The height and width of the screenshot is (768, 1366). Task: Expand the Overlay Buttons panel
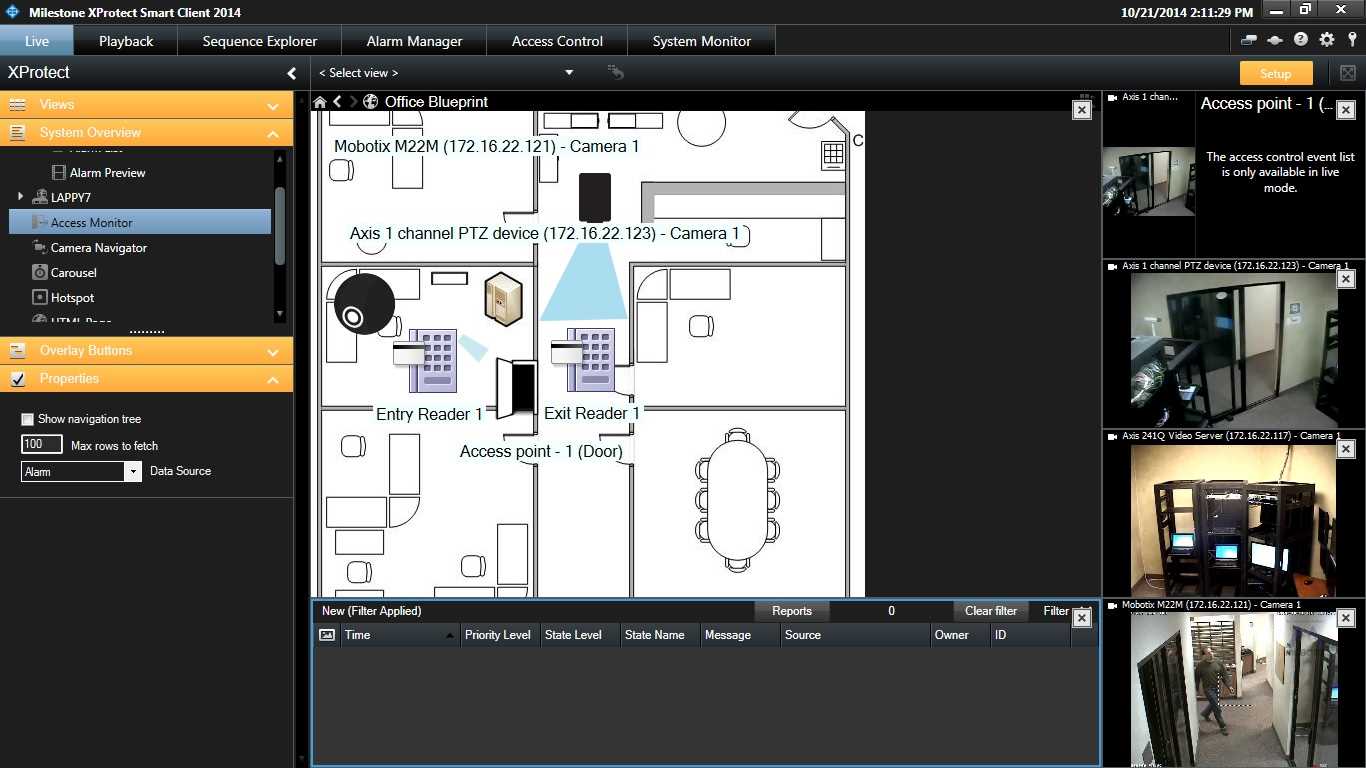[273, 351]
